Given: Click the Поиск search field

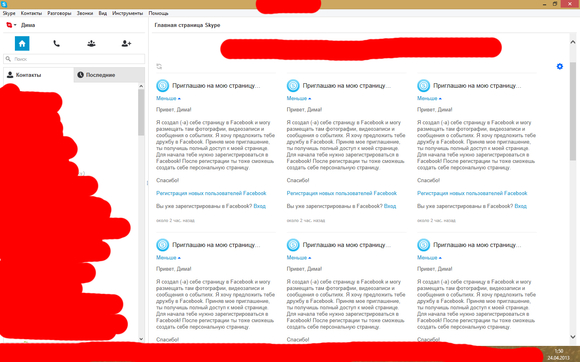Looking at the screenshot, I should point(74,59).
